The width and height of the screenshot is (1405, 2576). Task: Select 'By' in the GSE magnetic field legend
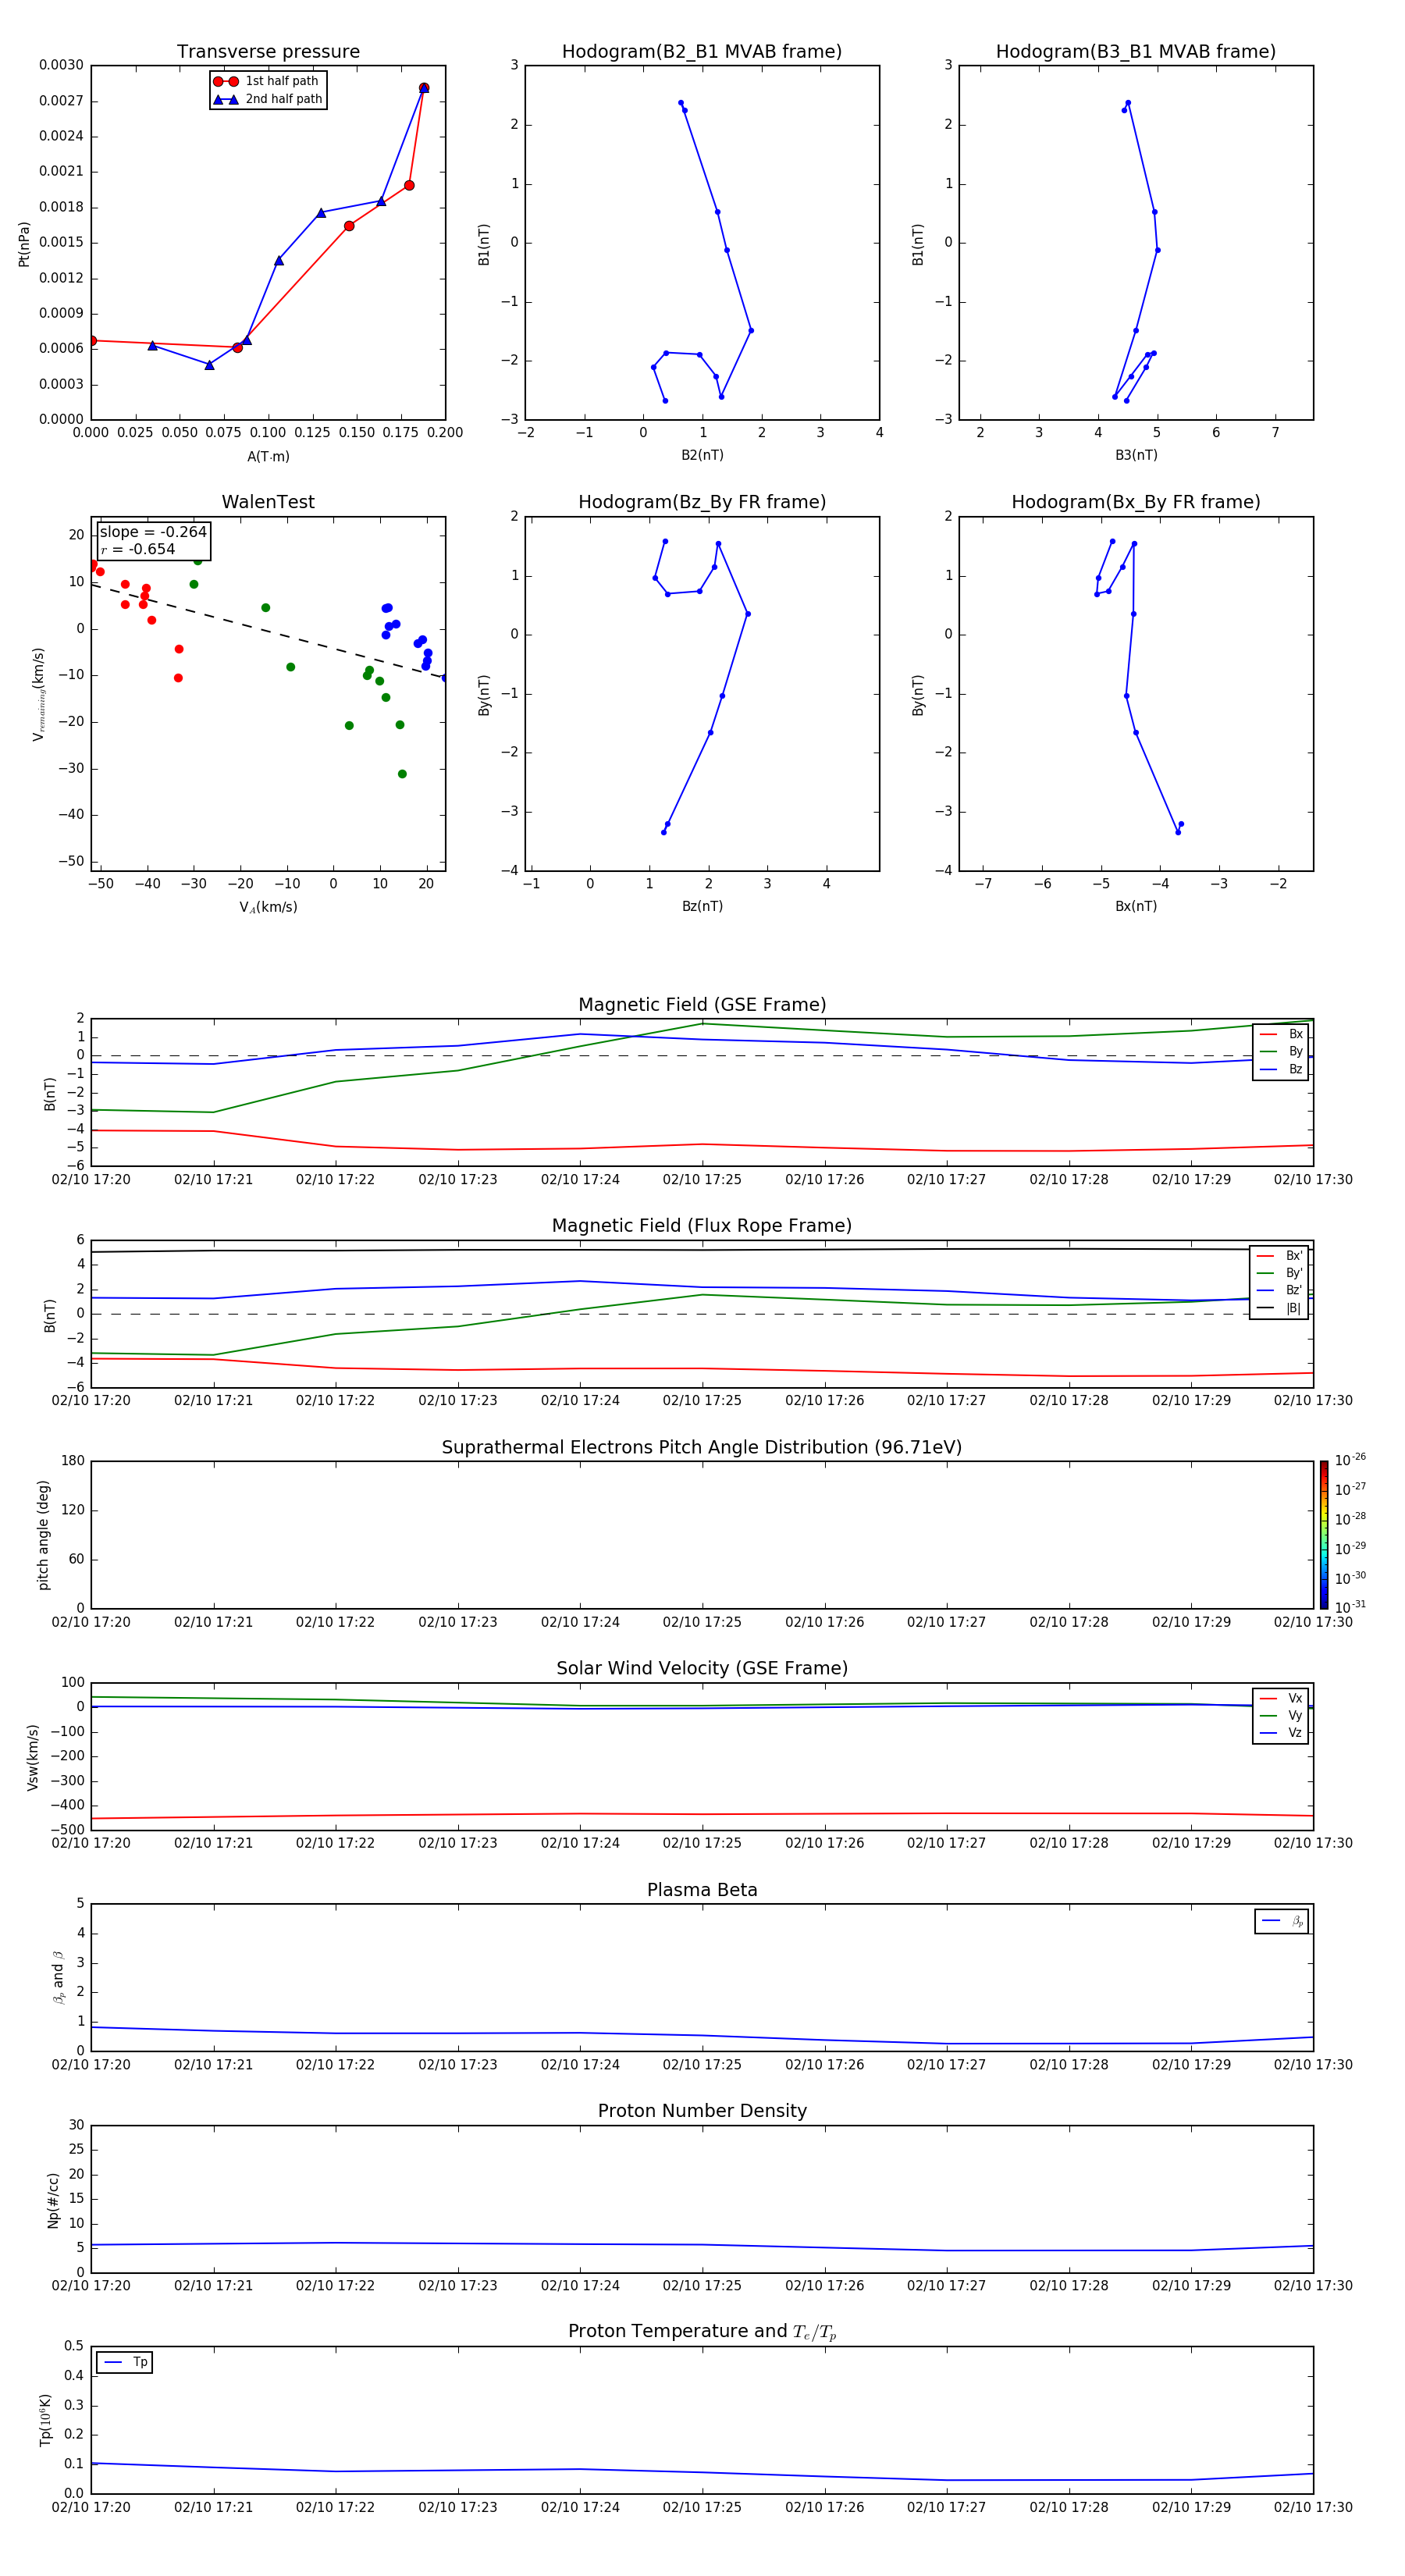(x=1281, y=1052)
